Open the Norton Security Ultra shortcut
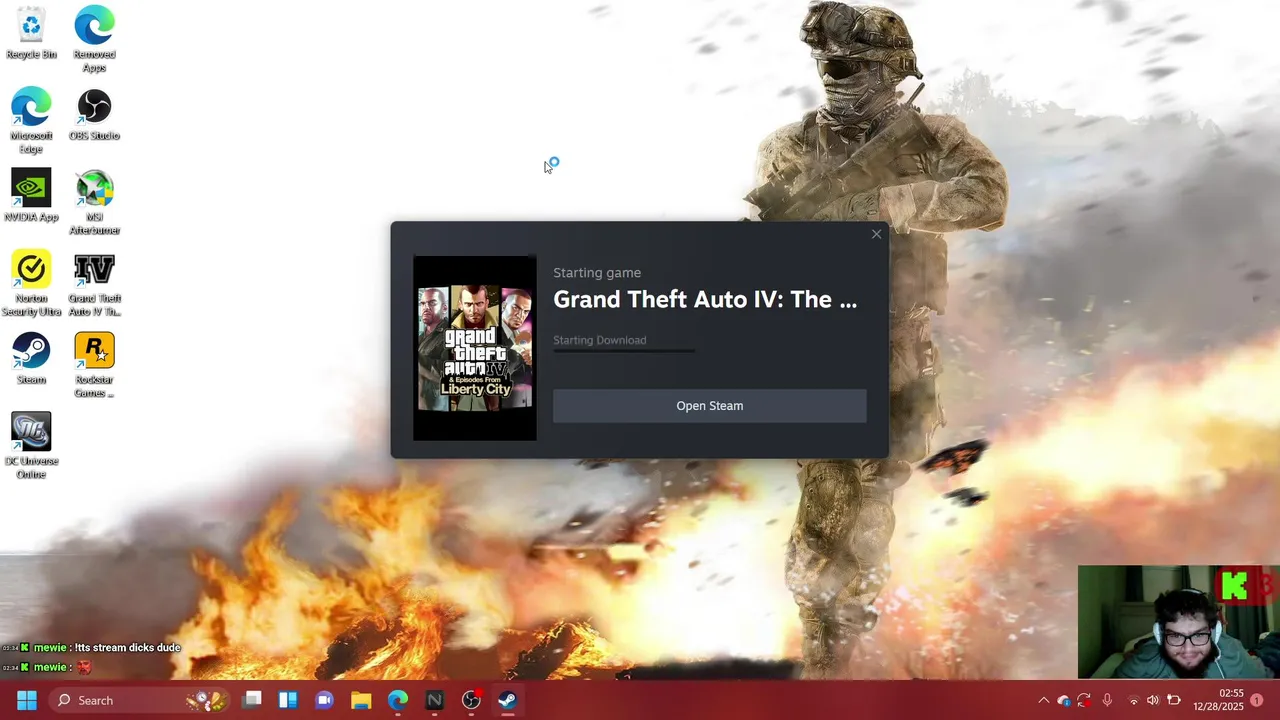The width and height of the screenshot is (1280, 720). tap(31, 284)
